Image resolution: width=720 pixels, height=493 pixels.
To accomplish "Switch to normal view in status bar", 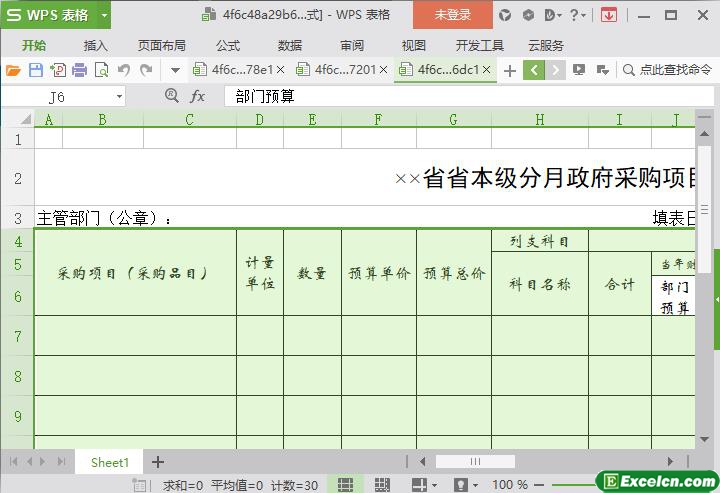I will point(345,485).
